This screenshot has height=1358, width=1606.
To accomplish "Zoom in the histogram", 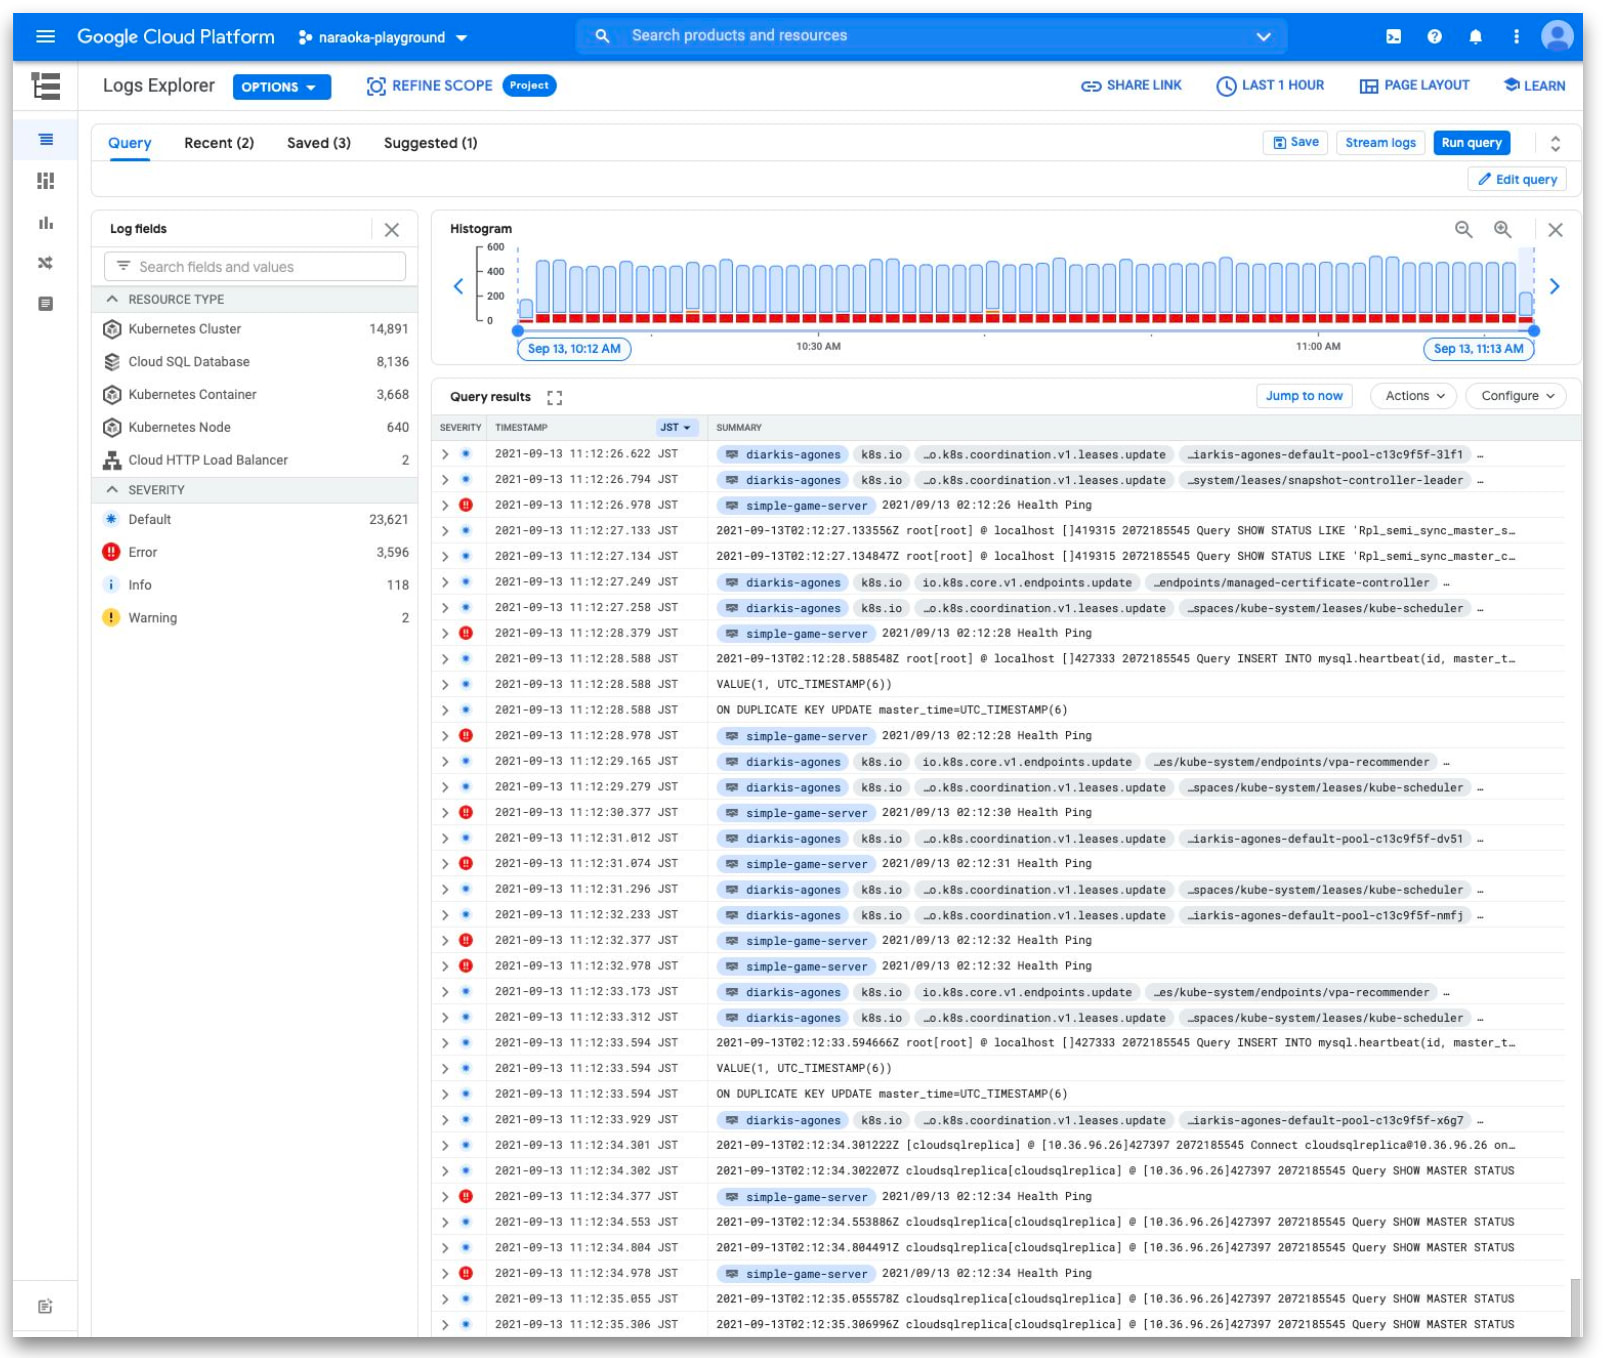I will [x=1502, y=230].
